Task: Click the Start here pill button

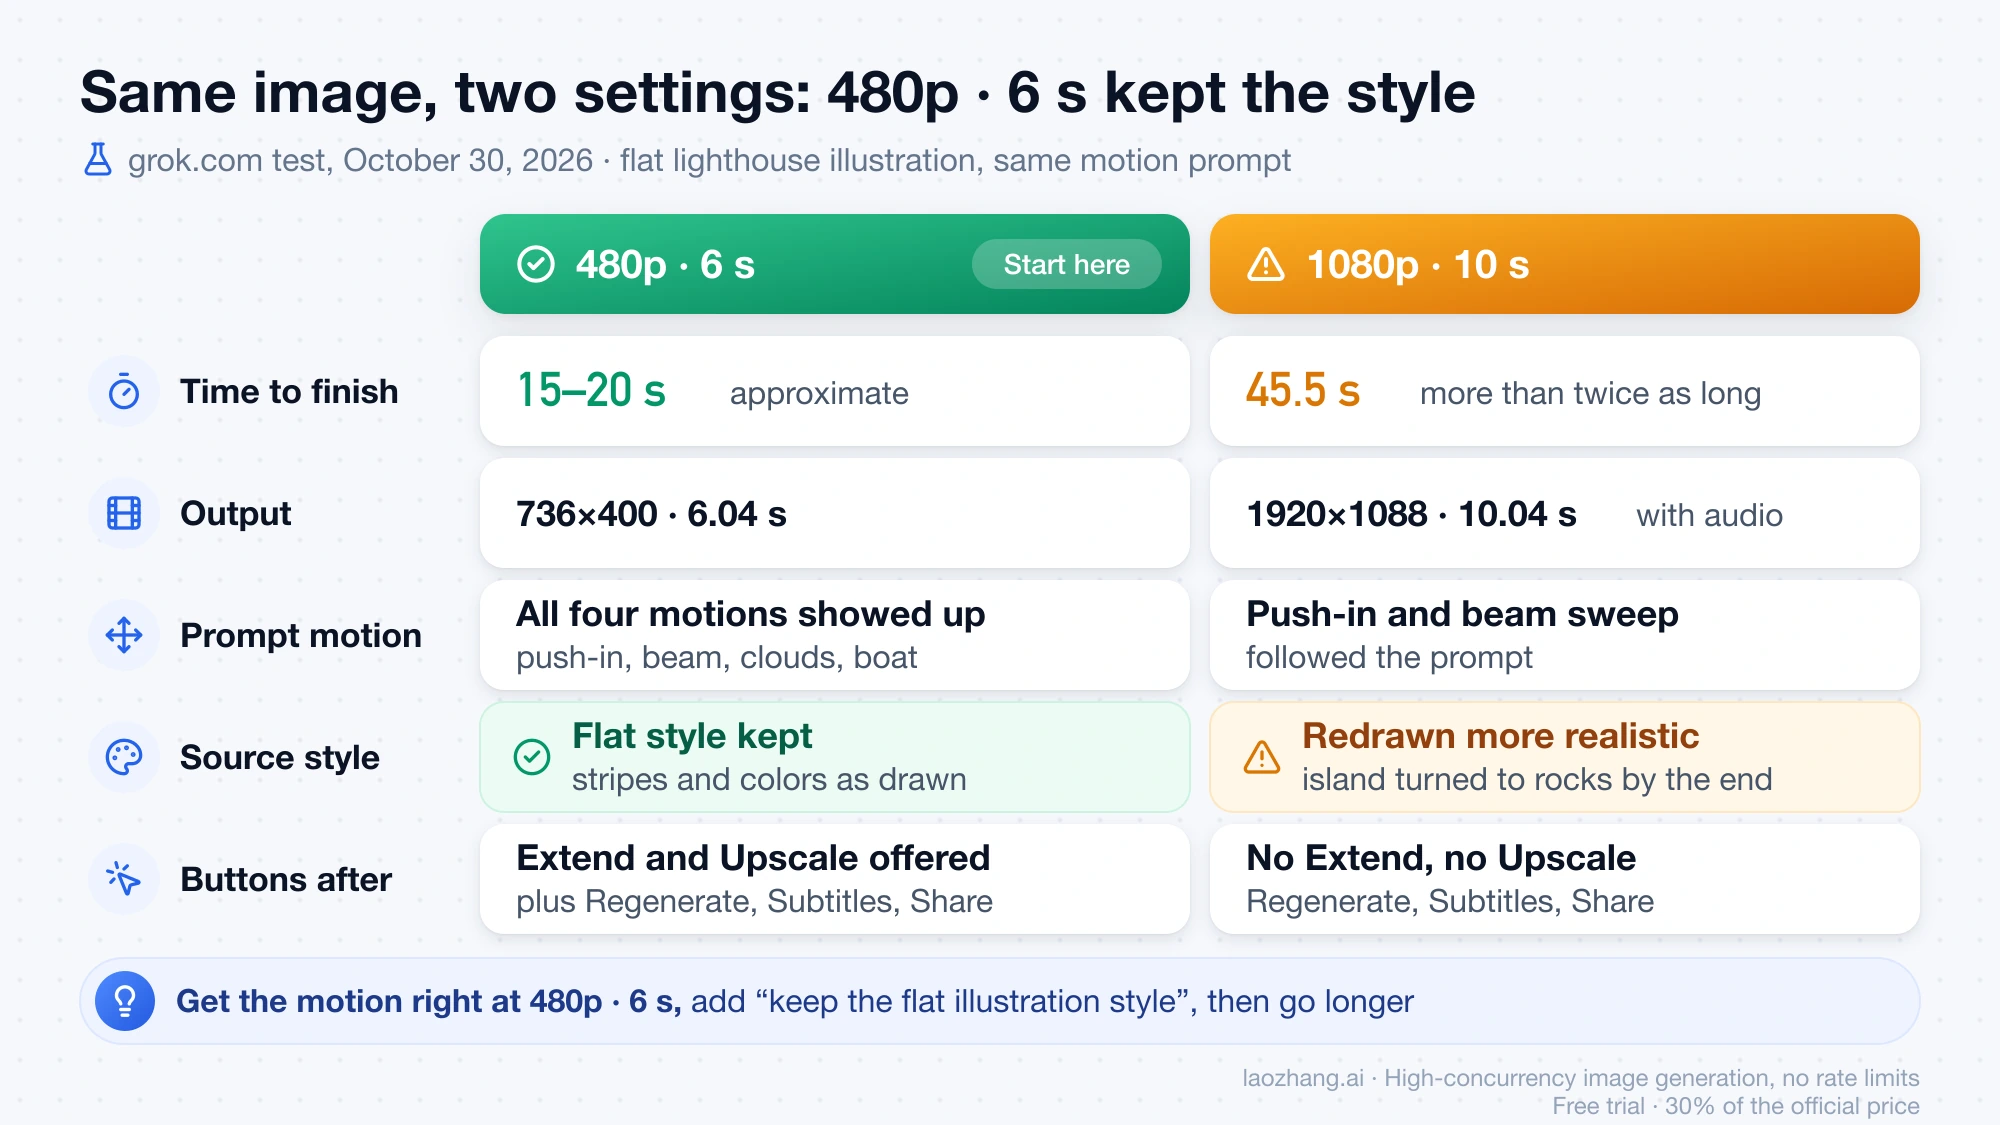Action: 1067,264
